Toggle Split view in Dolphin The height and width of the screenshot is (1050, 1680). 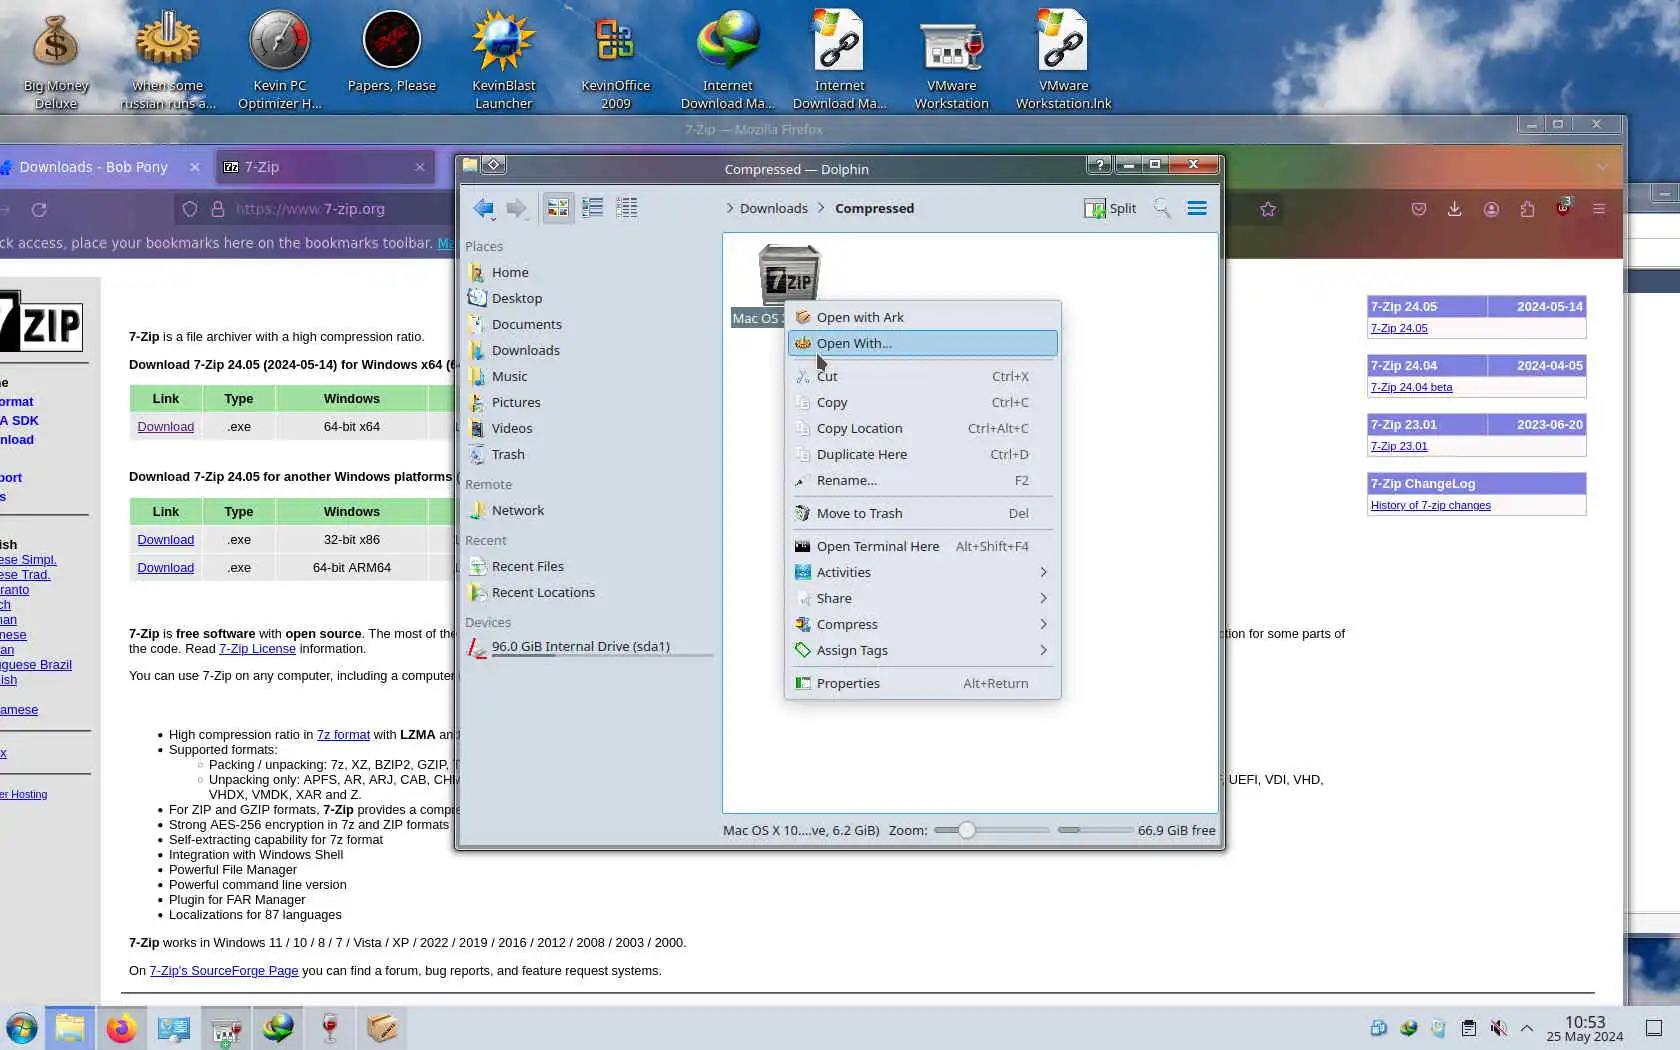coord(1111,208)
